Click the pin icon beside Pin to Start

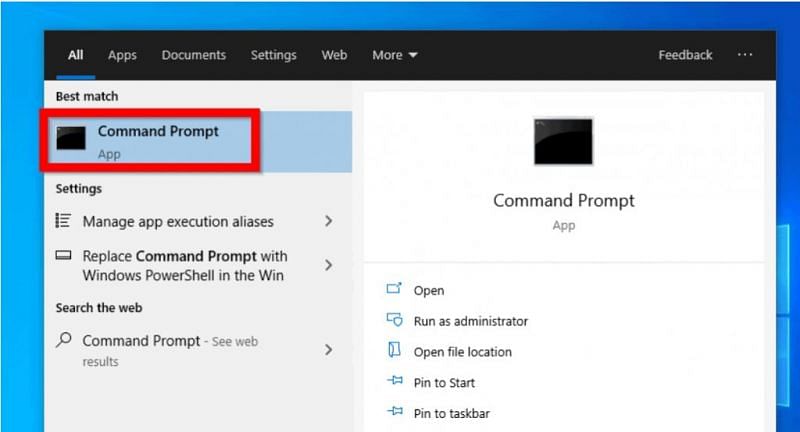[395, 380]
